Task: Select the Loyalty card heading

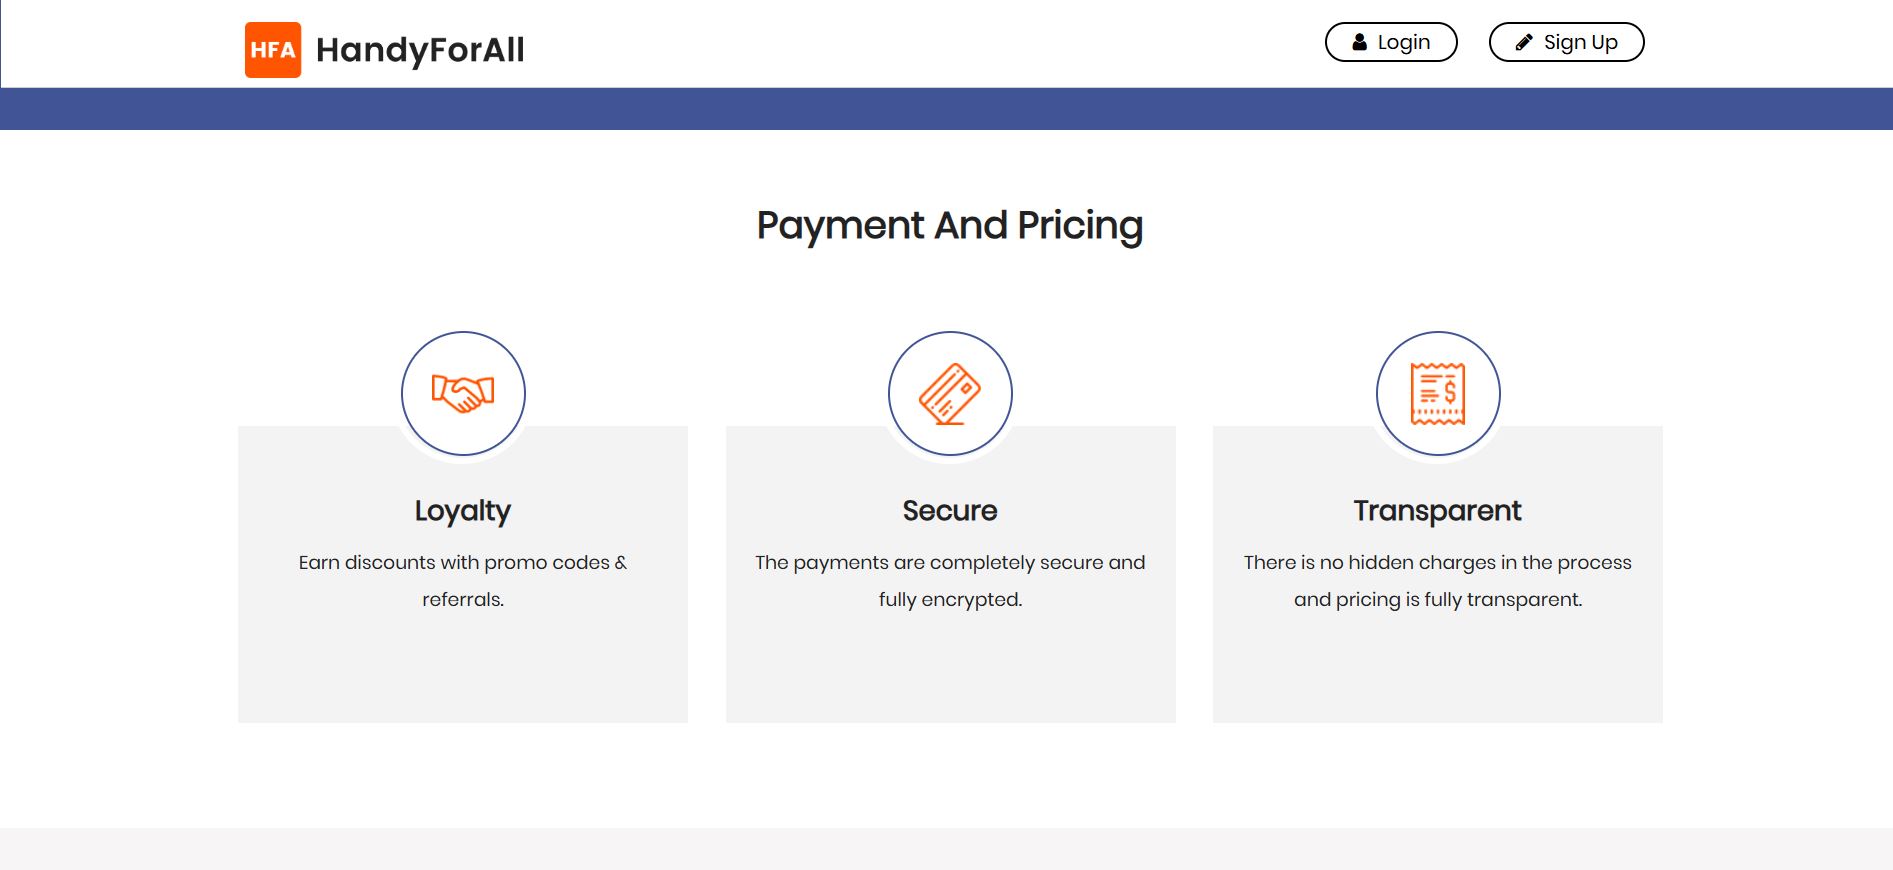Action: click(463, 511)
